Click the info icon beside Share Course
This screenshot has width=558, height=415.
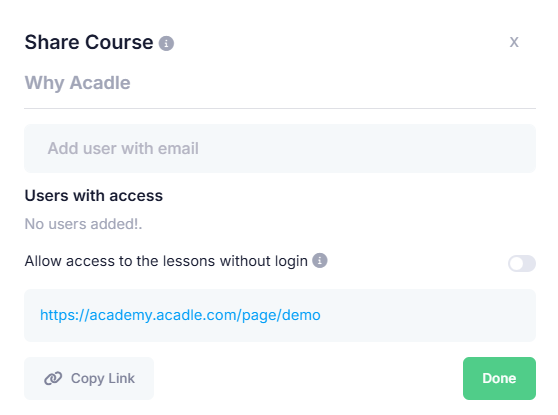coord(166,43)
